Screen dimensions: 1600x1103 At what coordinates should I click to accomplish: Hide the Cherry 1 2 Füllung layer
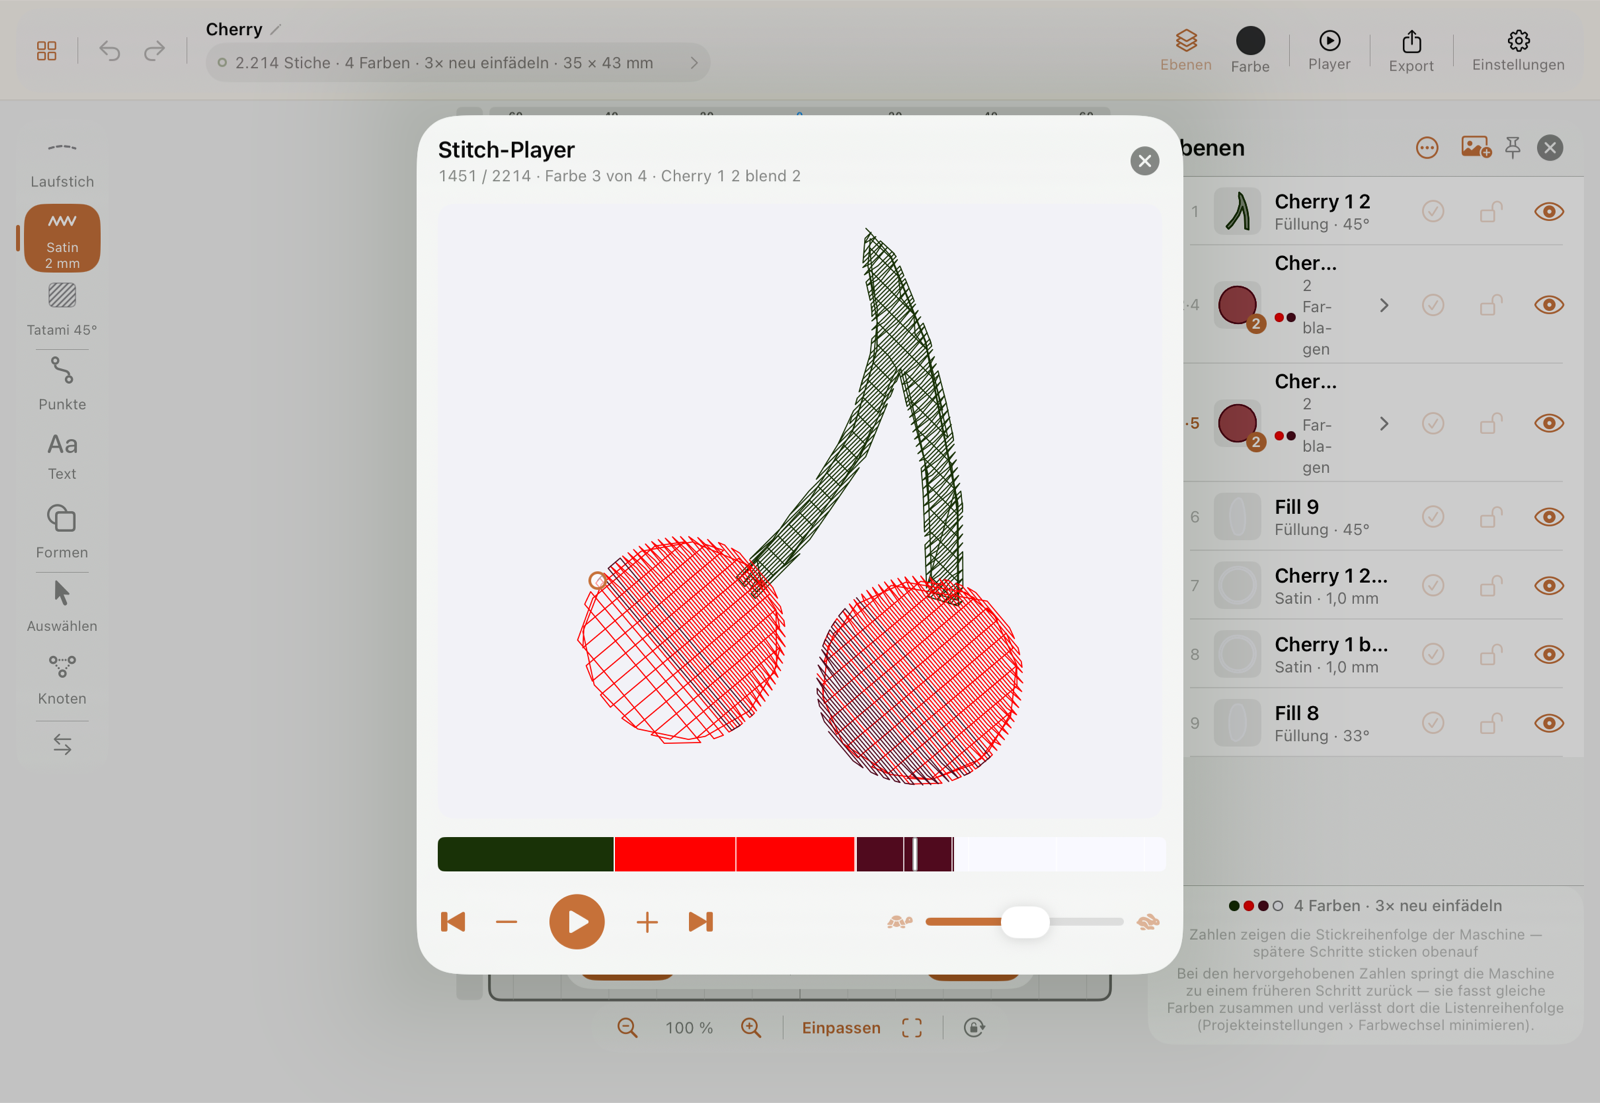click(x=1549, y=212)
